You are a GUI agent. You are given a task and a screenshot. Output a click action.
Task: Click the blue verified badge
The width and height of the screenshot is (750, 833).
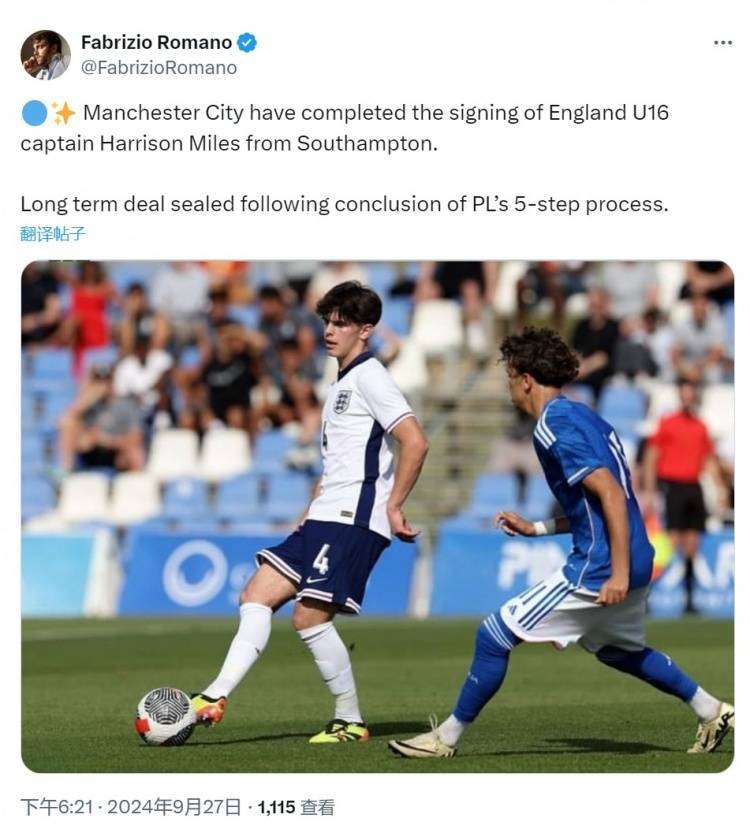coord(247,42)
